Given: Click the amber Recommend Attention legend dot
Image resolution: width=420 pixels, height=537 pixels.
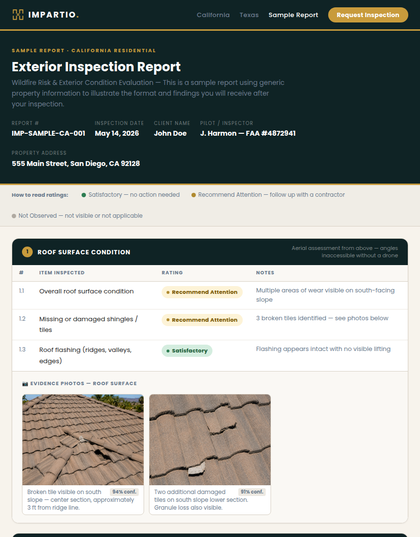Looking at the screenshot, I should [x=194, y=195].
